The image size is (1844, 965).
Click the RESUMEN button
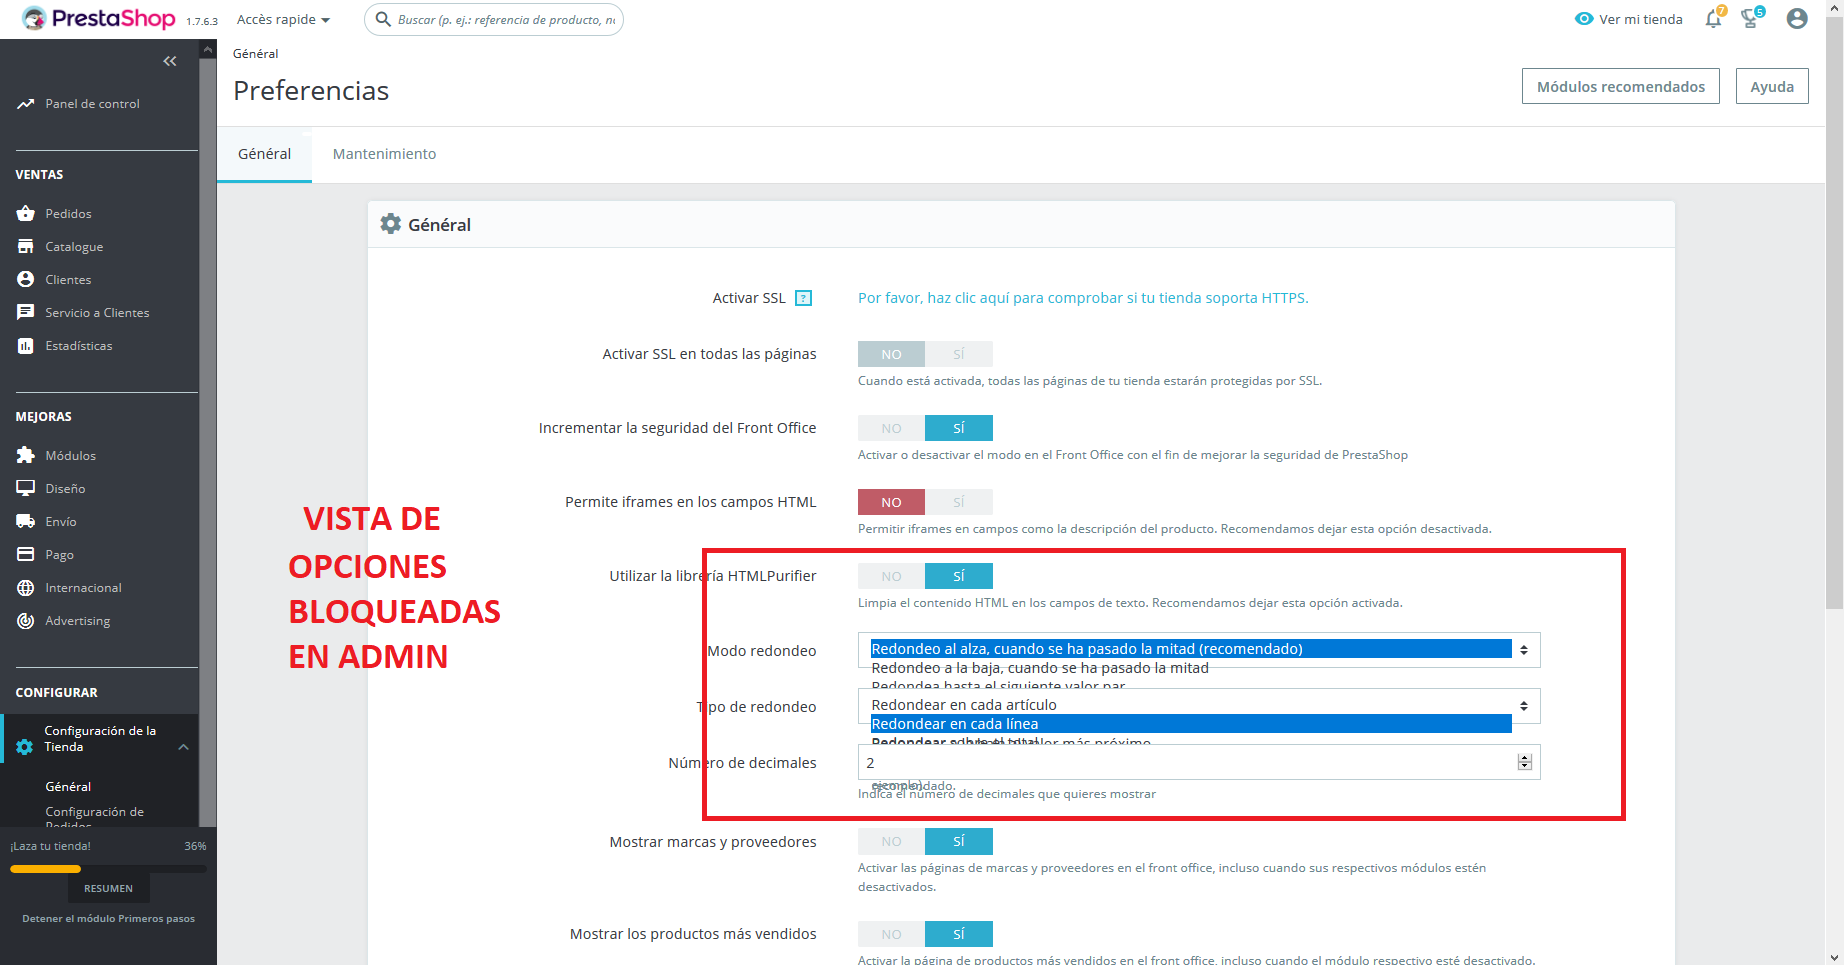(x=108, y=888)
